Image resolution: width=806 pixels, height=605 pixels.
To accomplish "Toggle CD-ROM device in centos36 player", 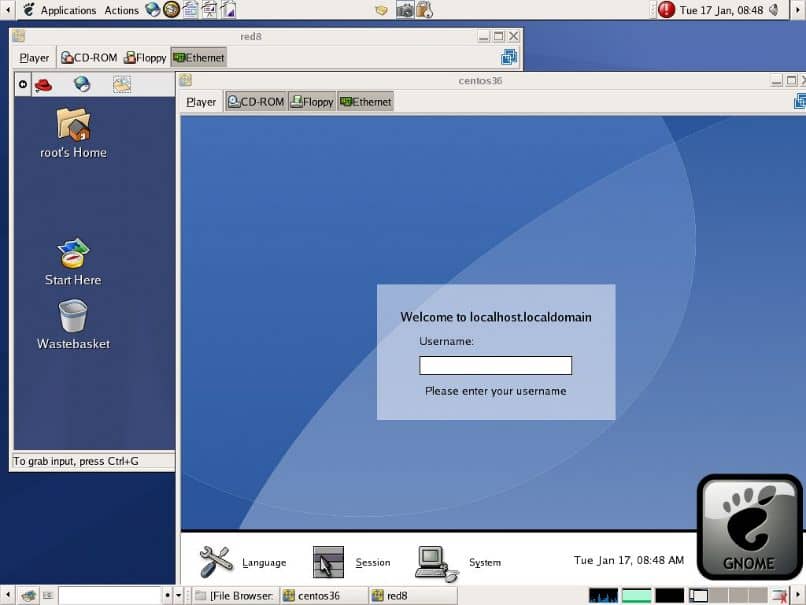I will 255,102.
